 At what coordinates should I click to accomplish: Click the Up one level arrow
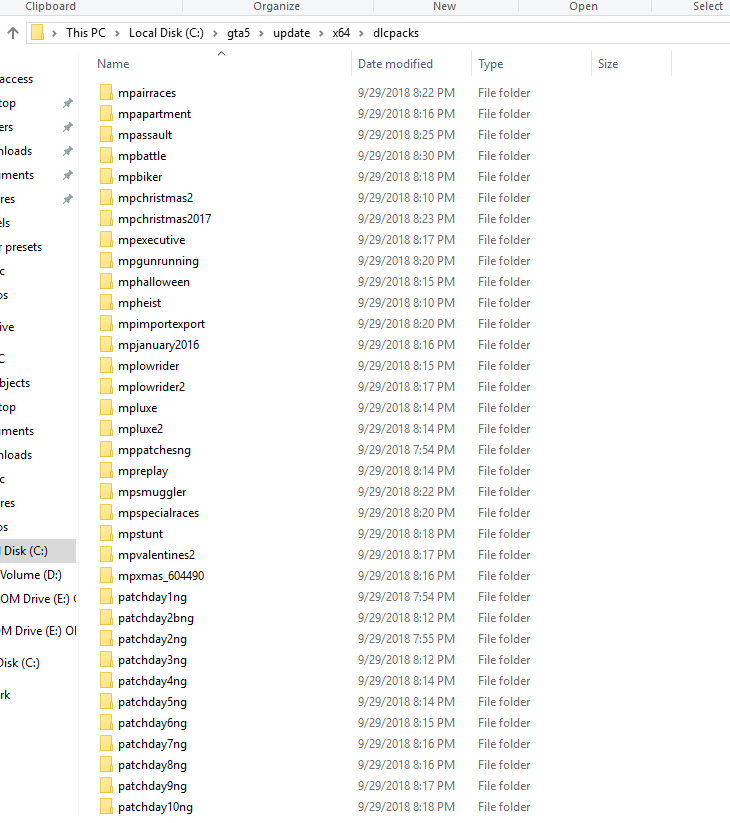(13, 33)
